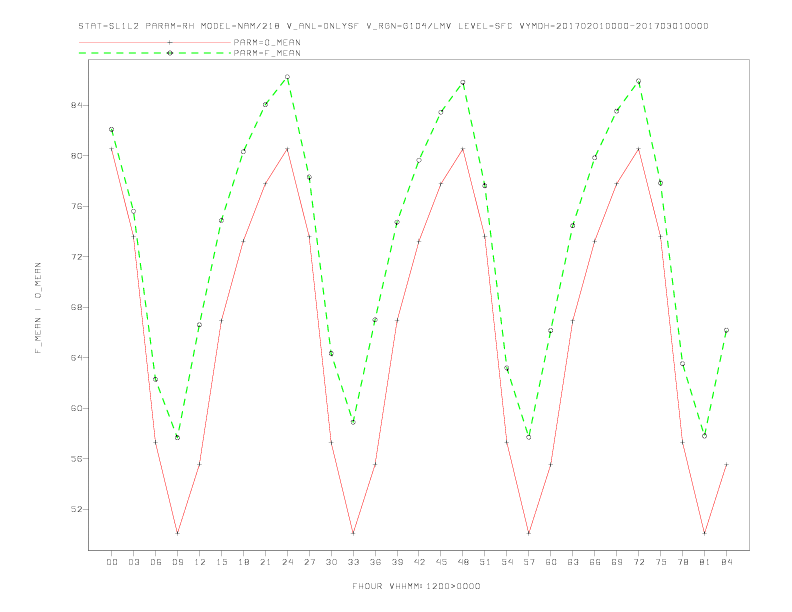Click x-axis forecast hour label 72

point(638,562)
